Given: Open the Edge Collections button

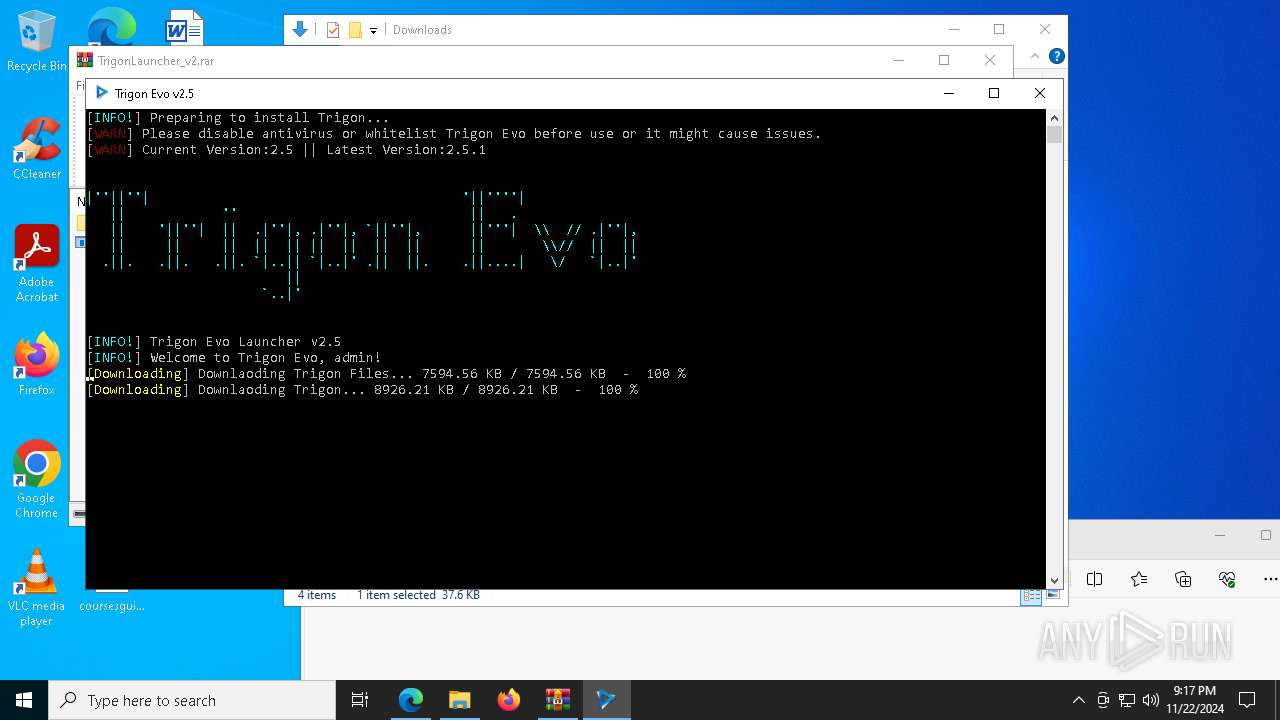Looking at the screenshot, I should [x=1183, y=579].
